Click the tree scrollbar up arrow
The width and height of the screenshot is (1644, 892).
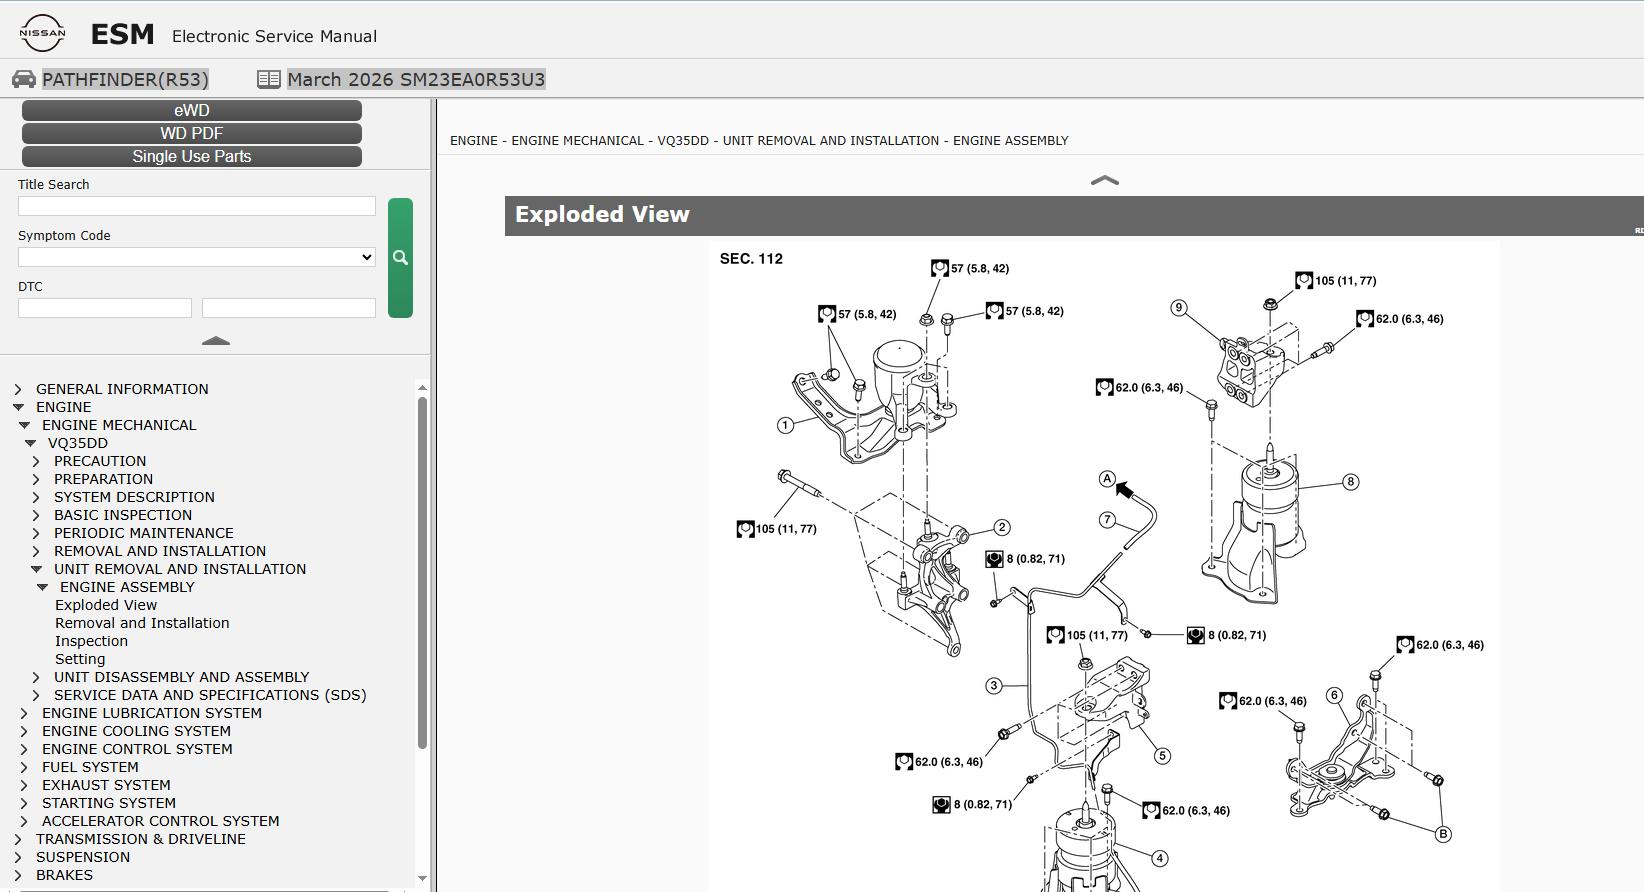[x=422, y=387]
